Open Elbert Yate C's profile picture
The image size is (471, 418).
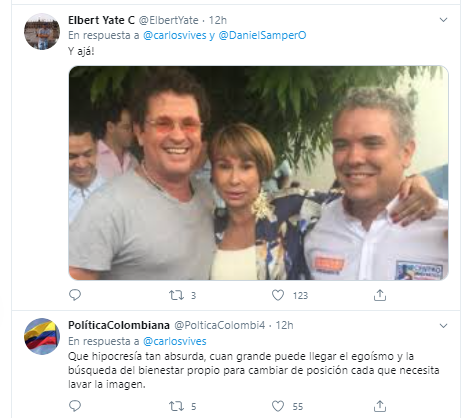coord(42,32)
